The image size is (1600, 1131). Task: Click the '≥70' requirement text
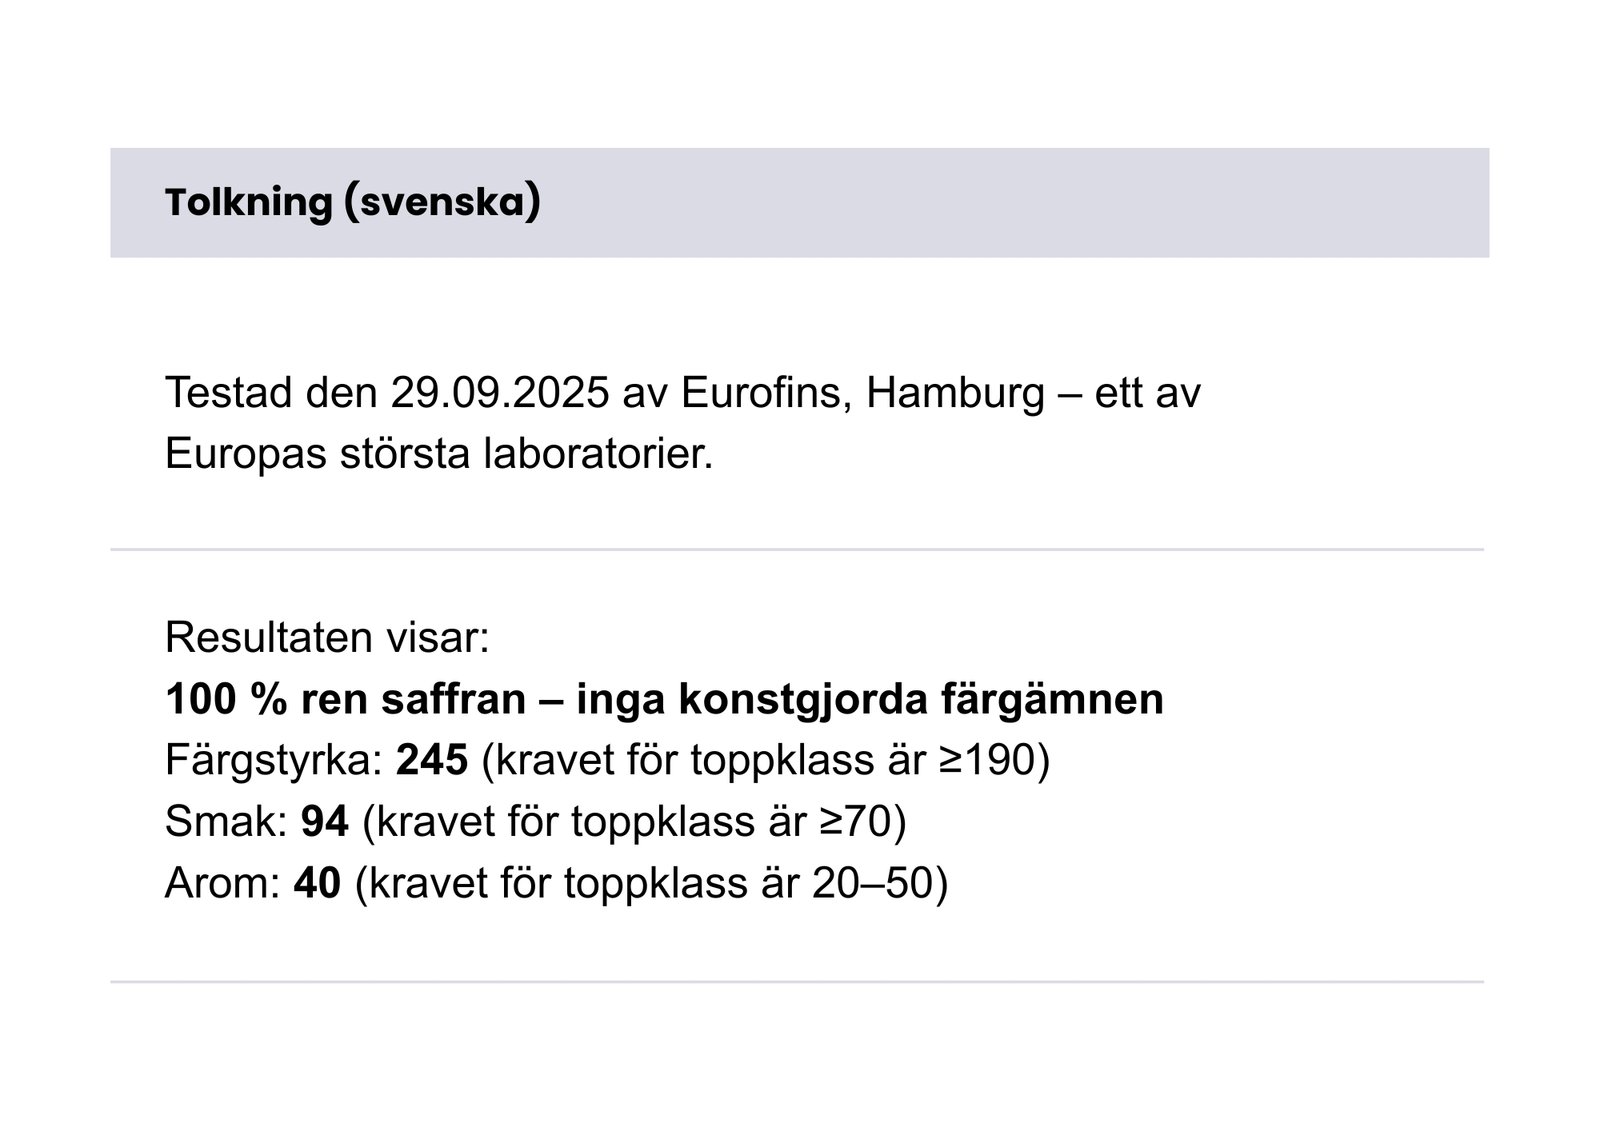point(856,821)
